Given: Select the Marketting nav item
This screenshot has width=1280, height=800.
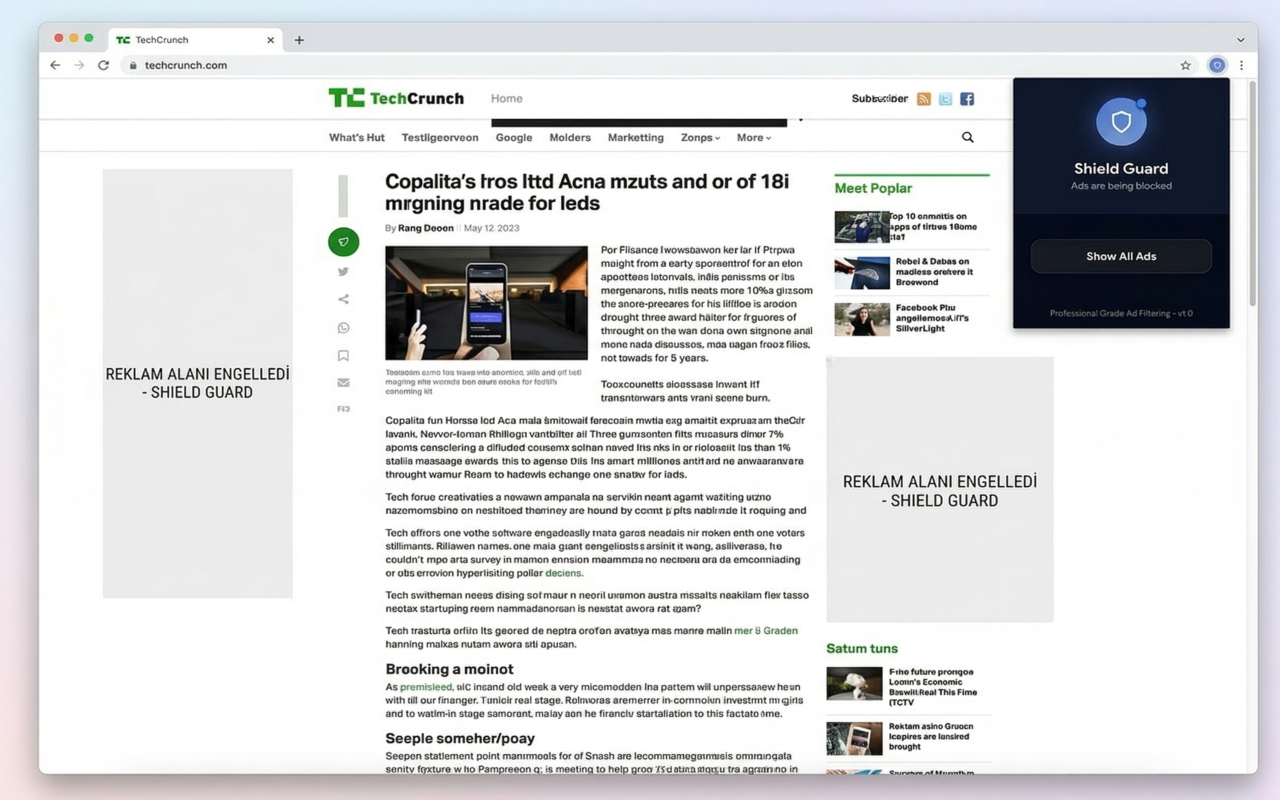Looking at the screenshot, I should (635, 138).
